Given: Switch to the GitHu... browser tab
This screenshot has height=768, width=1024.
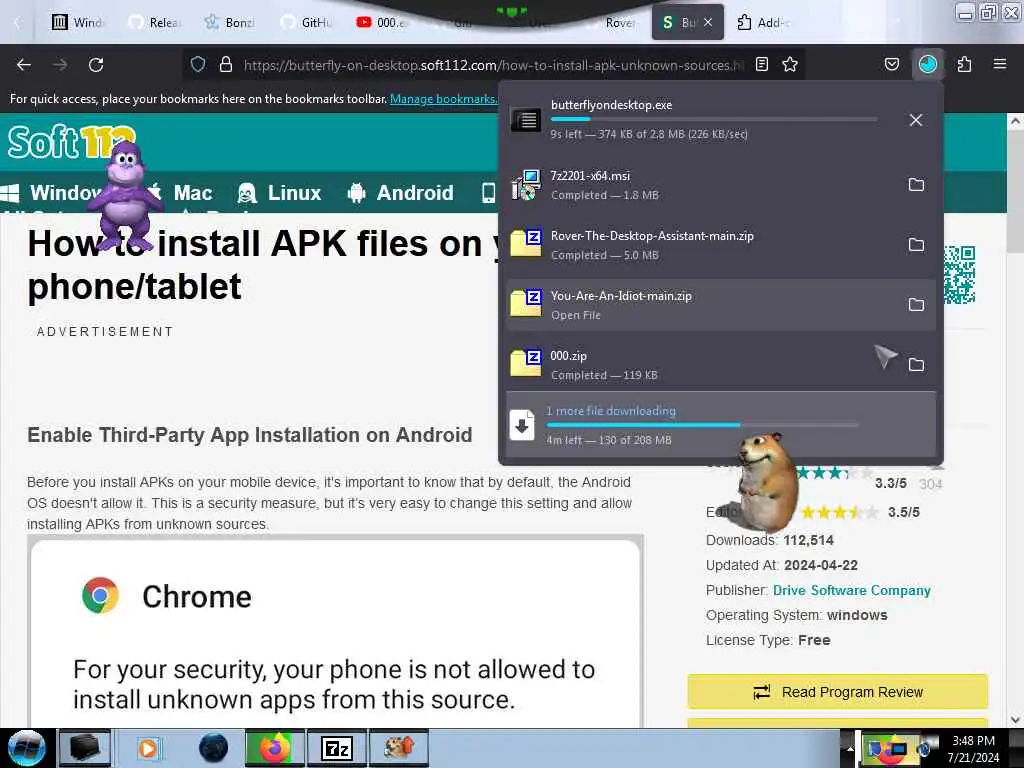Looking at the screenshot, I should click(x=307, y=22).
